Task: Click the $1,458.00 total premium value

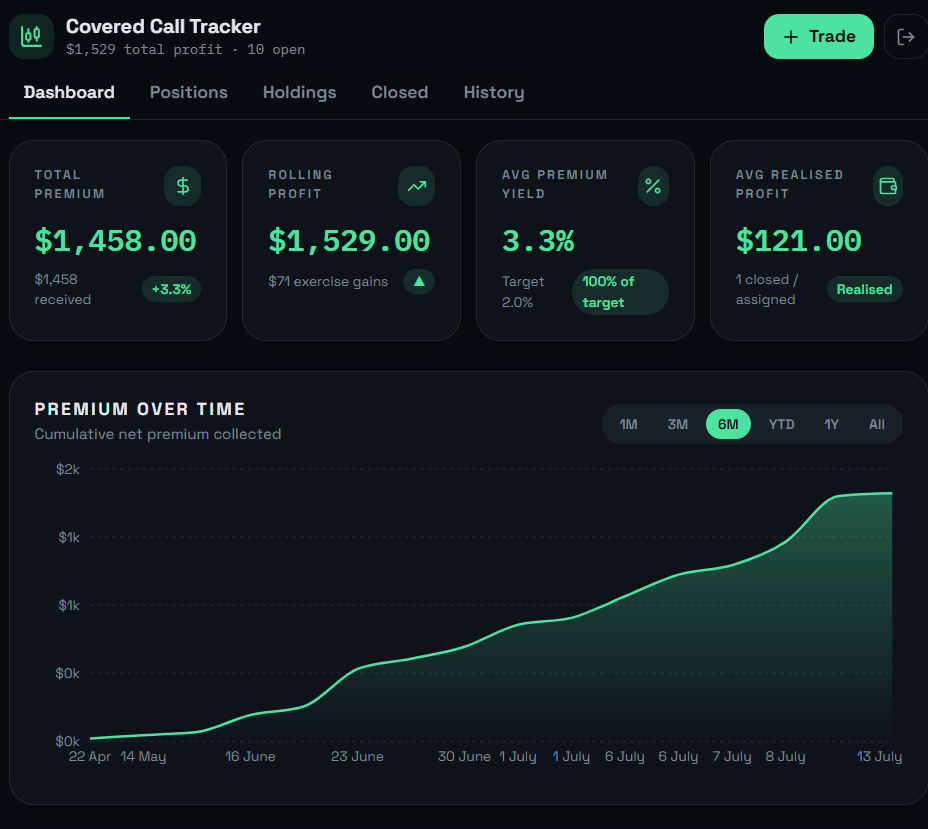Action: pos(115,241)
